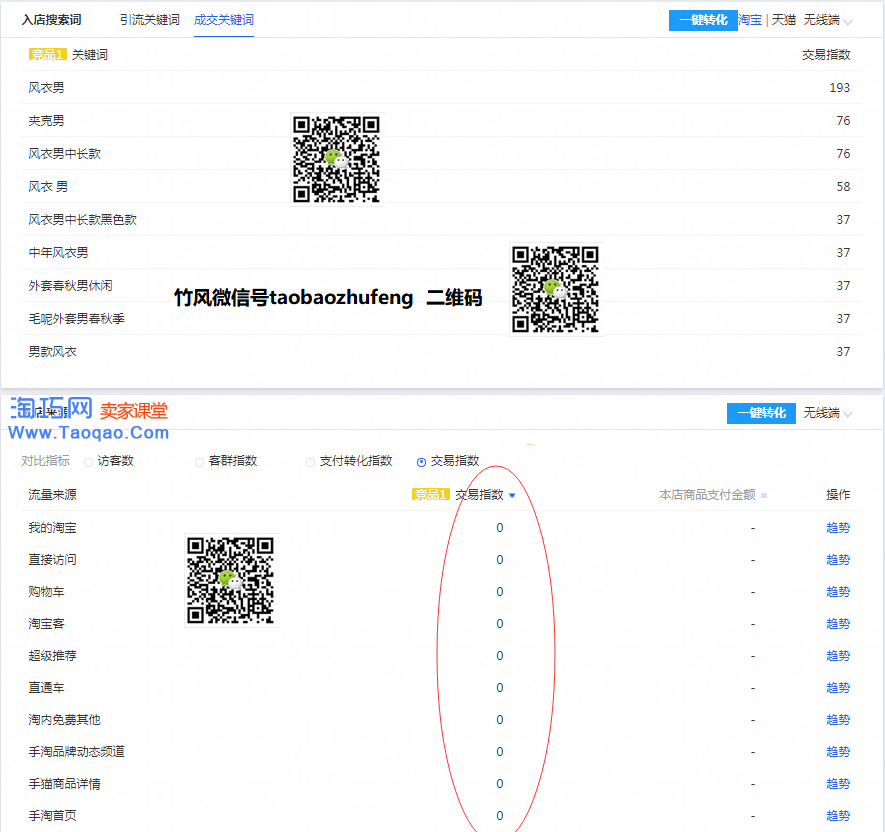
Task: Open 趋势 for 我的淘宝 row
Action: pos(838,528)
